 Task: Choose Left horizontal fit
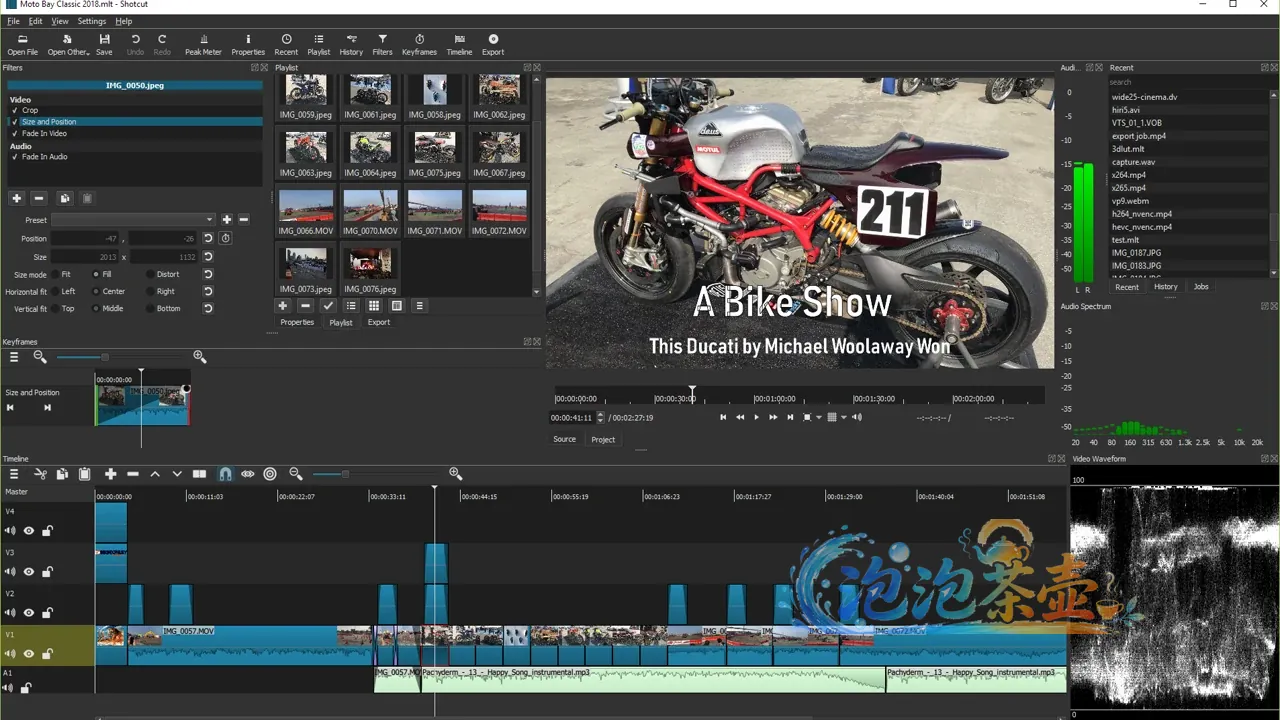[56, 291]
